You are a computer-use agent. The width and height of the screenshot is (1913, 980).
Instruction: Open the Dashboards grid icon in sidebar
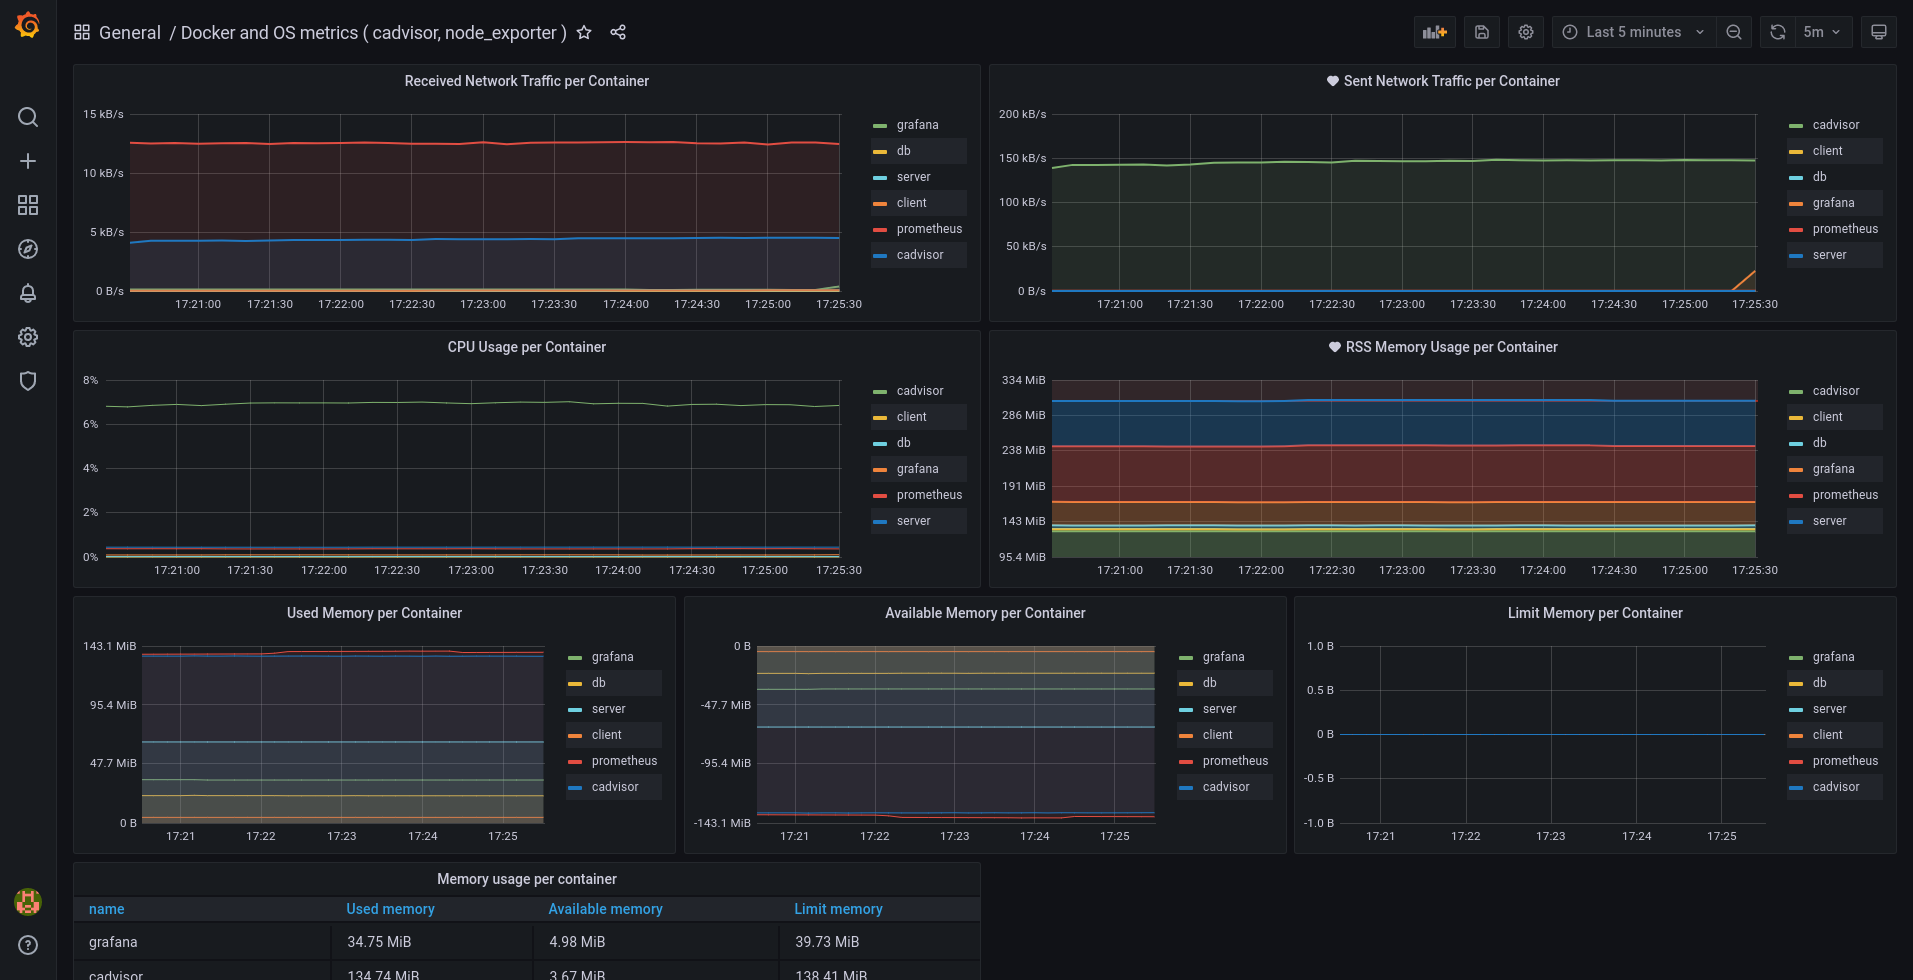point(28,205)
